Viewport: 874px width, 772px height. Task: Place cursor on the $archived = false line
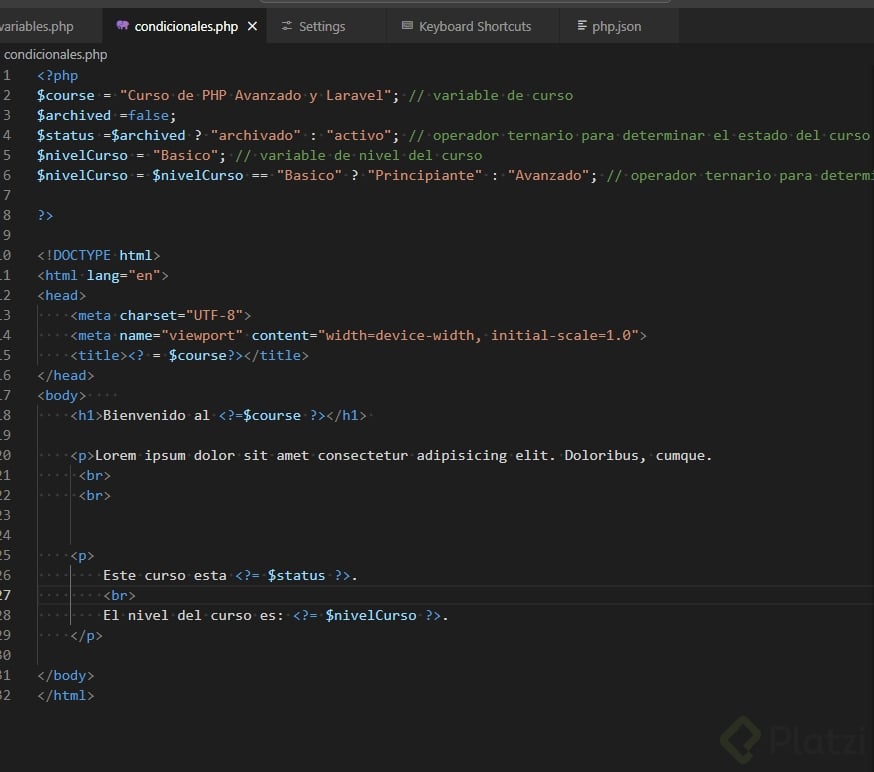[106, 115]
